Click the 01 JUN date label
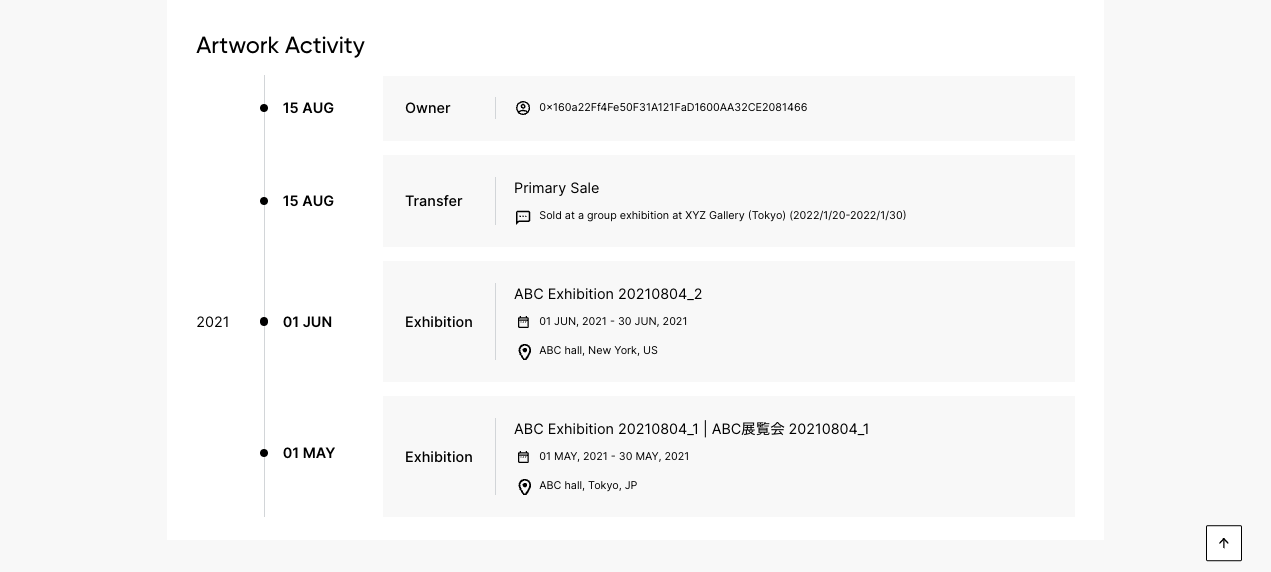Screen dimensions: 1271x572 [x=307, y=322]
